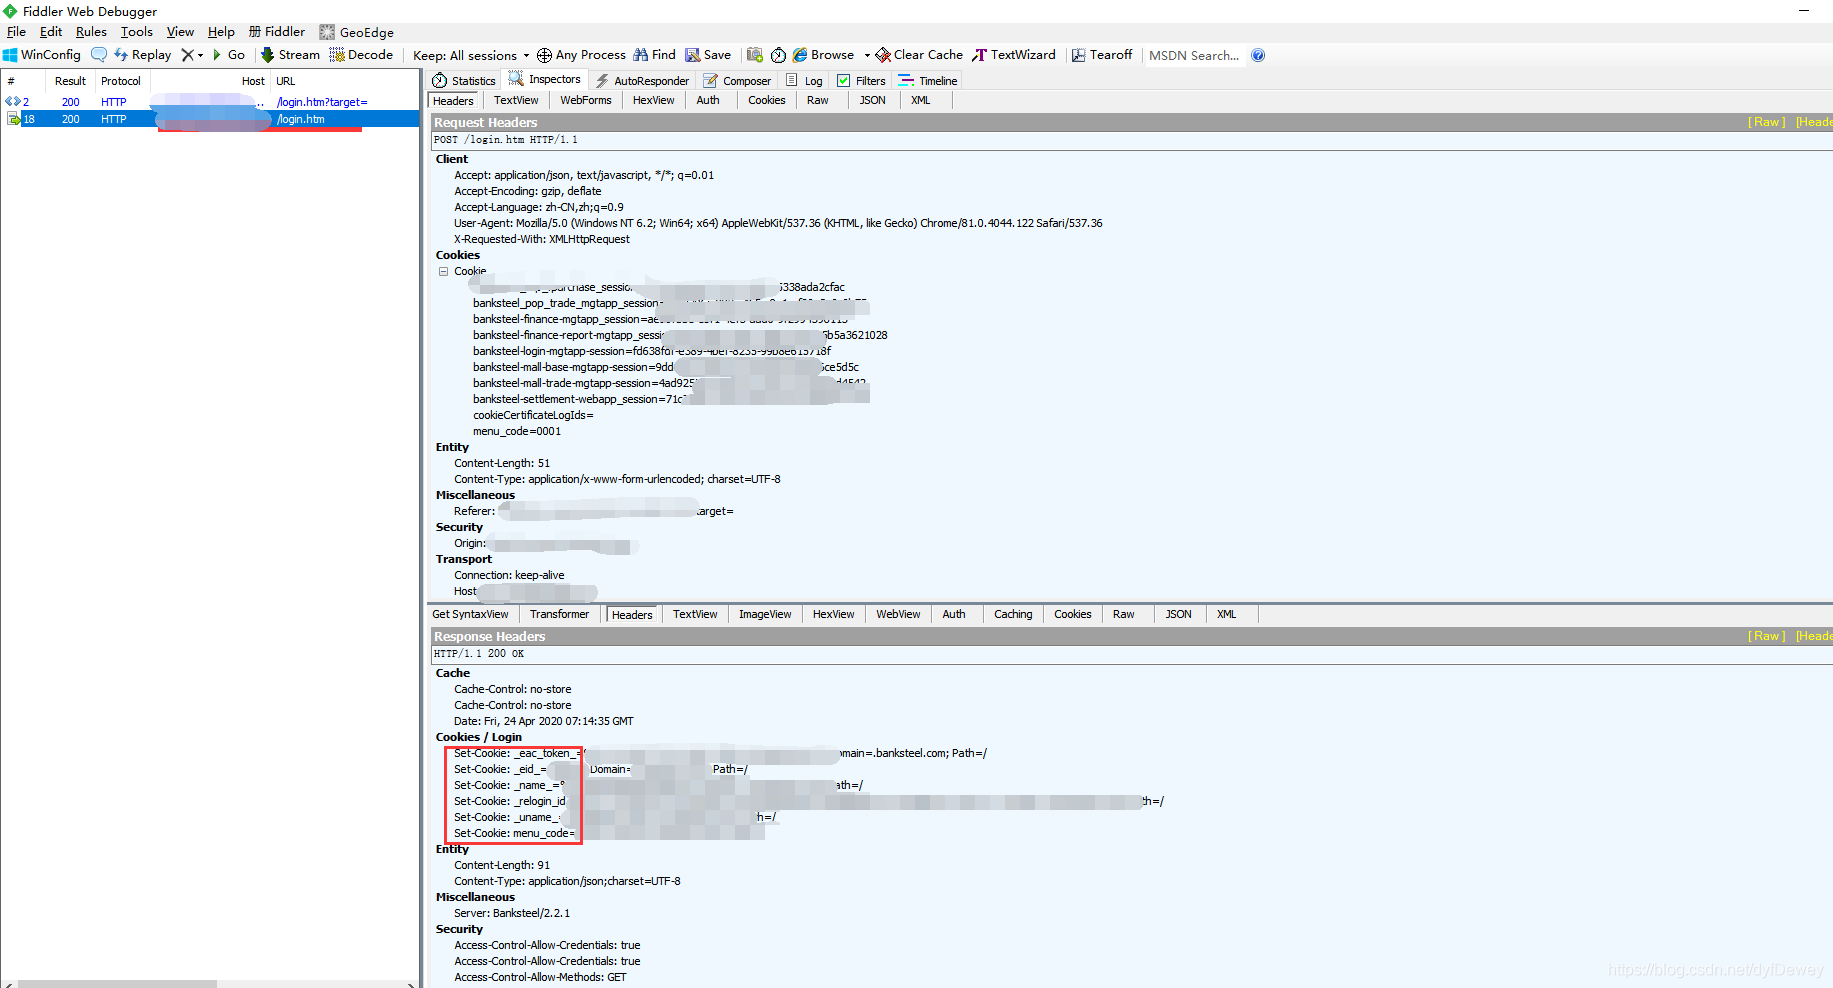Select the ImageView response tab
This screenshot has width=1833, height=988.
pyautogui.click(x=765, y=614)
